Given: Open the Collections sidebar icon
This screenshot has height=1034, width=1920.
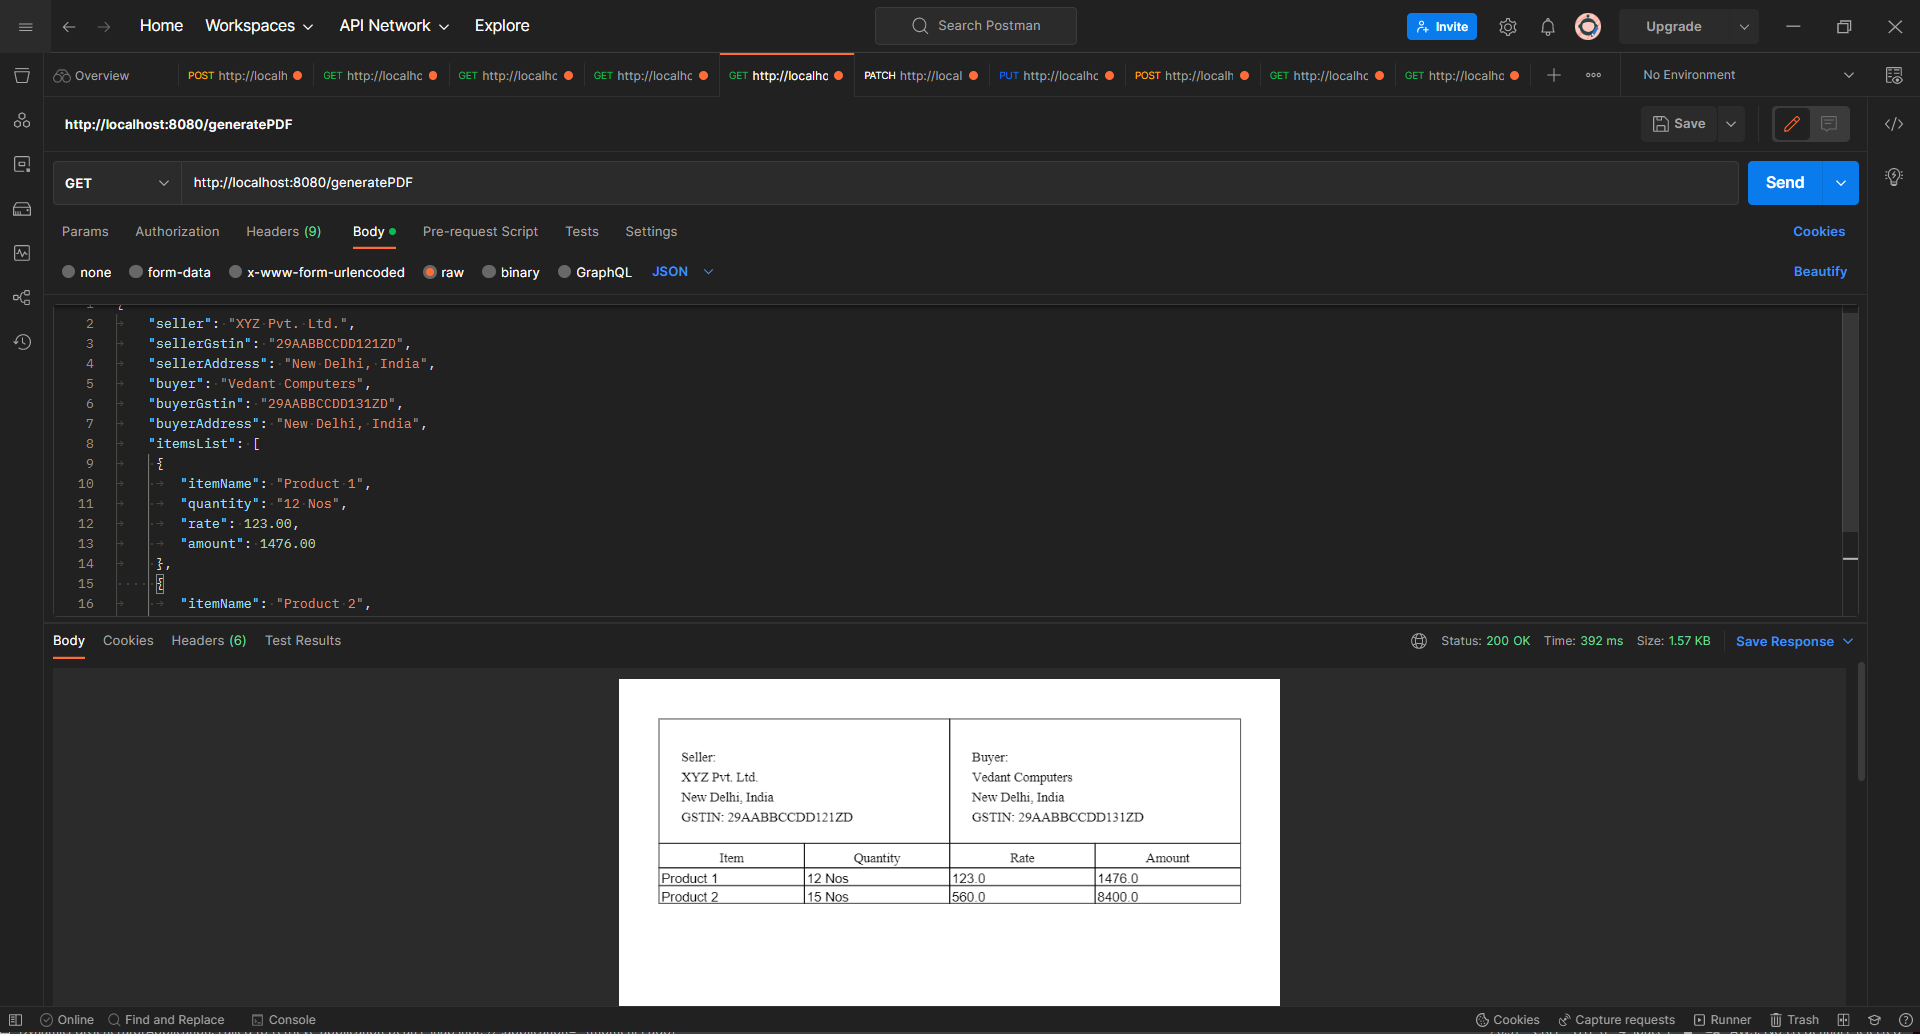Looking at the screenshot, I should pos(22,75).
